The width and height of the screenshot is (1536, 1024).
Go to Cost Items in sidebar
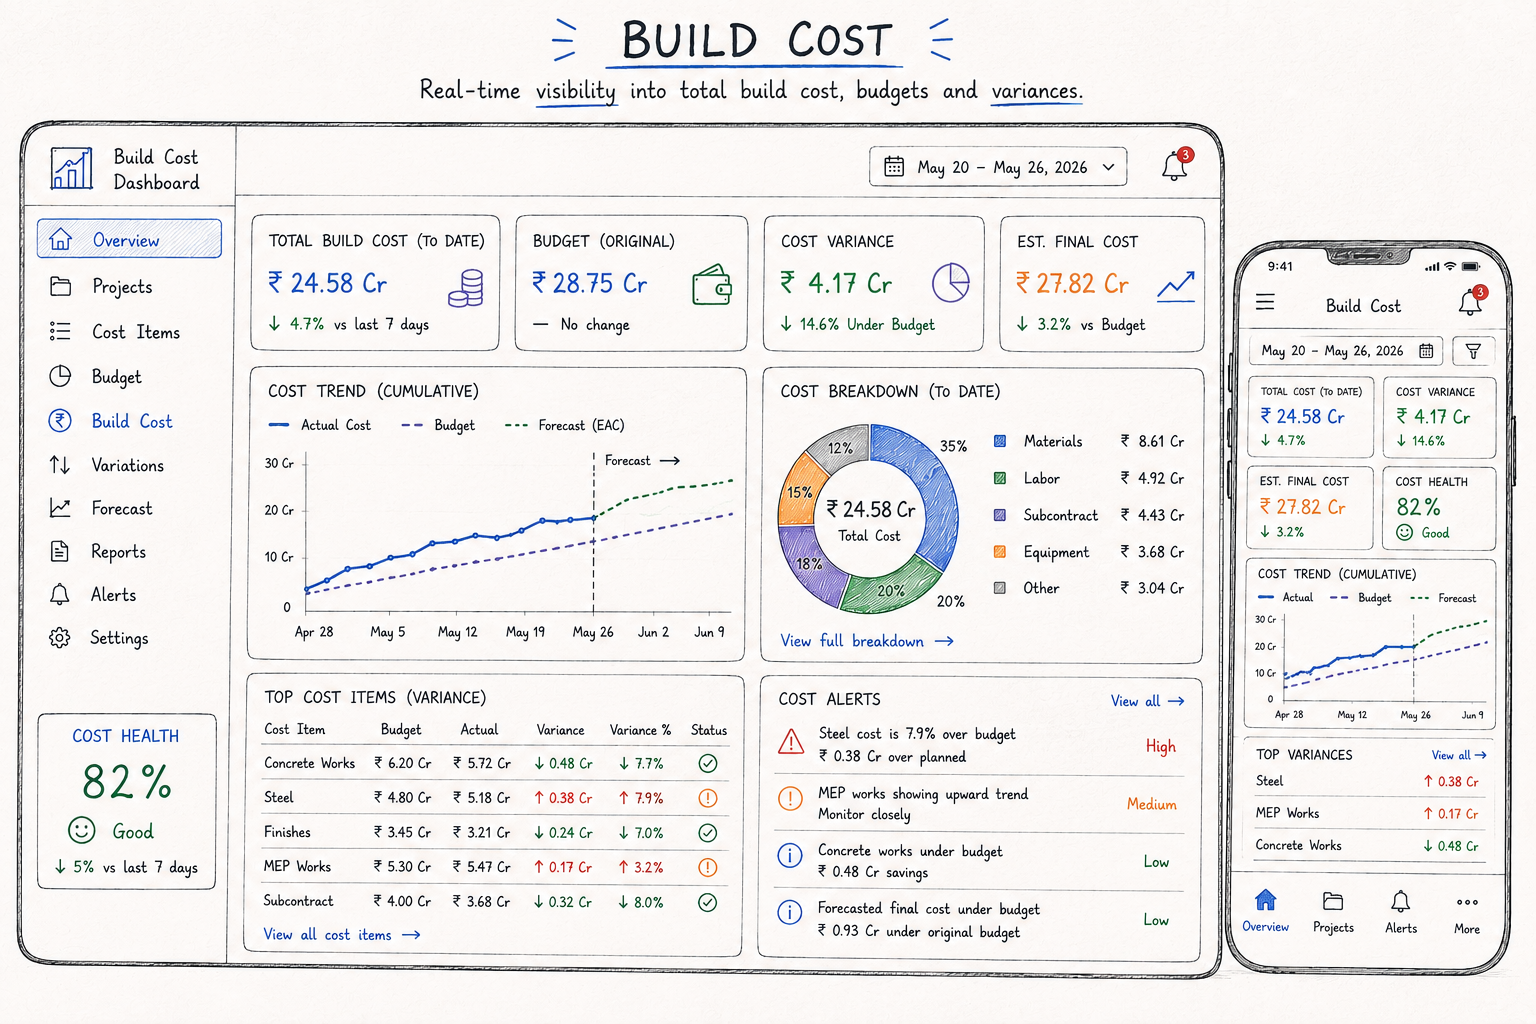pos(115,332)
